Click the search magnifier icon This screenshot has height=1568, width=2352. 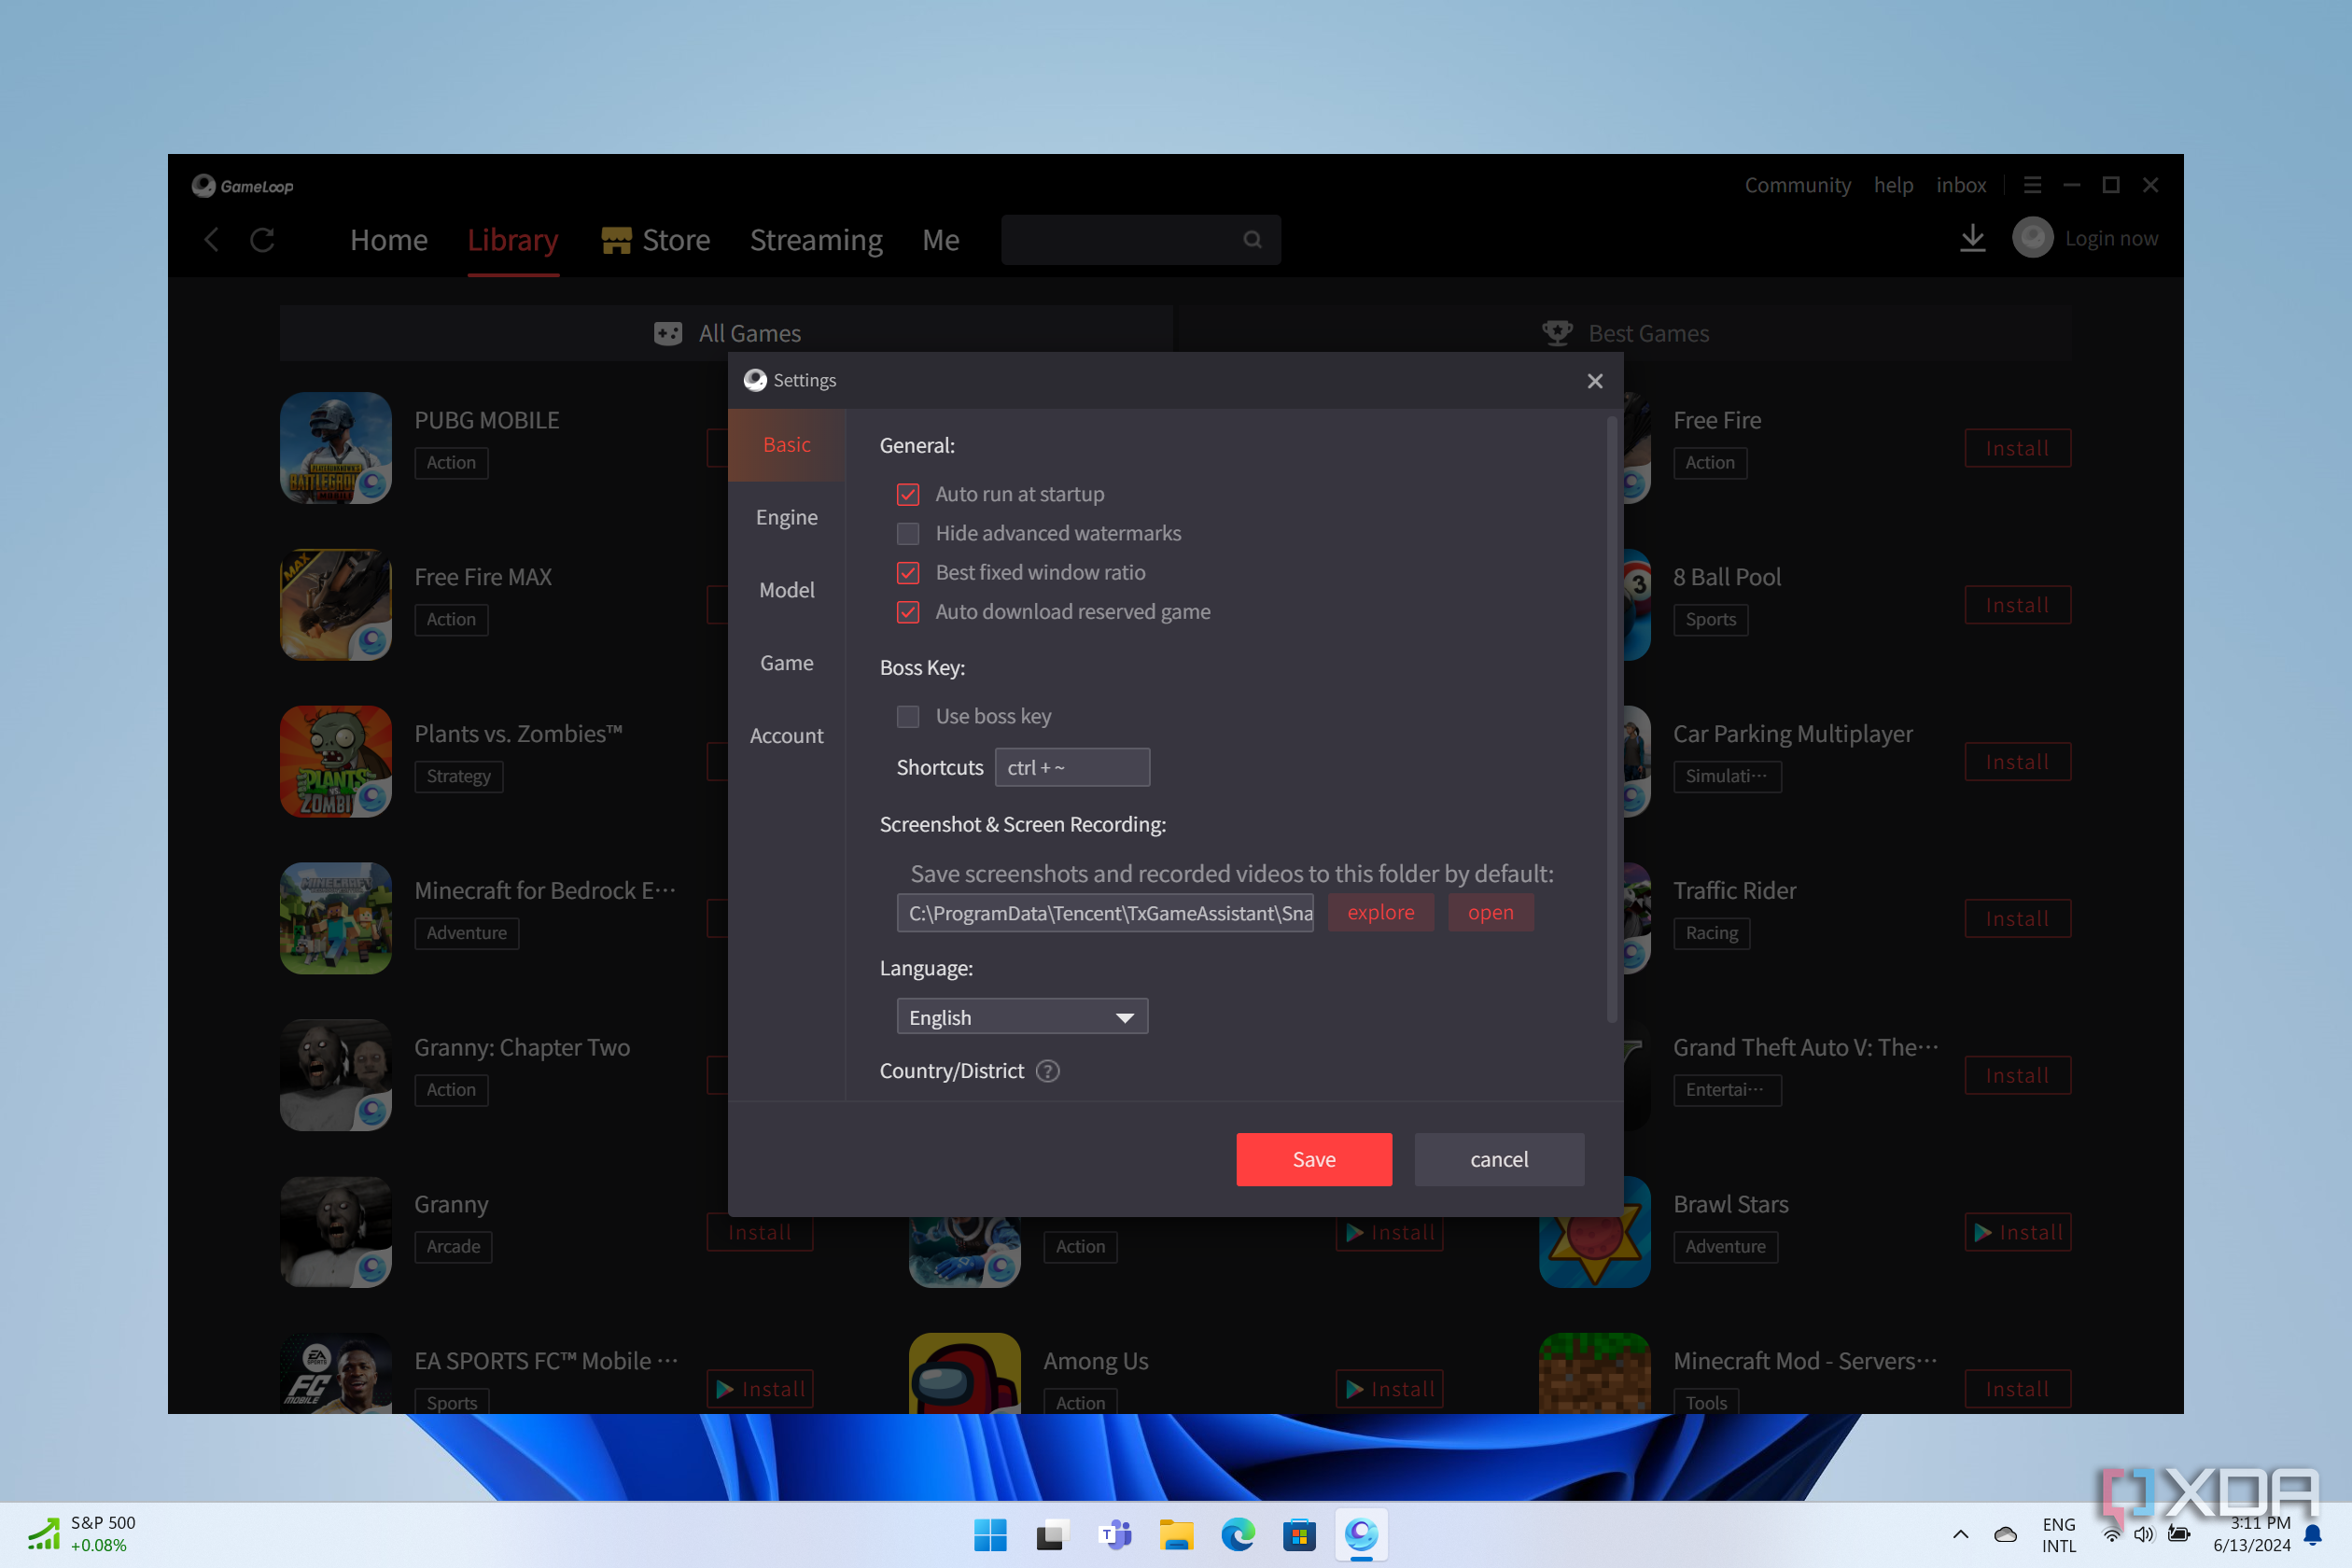(x=1252, y=240)
